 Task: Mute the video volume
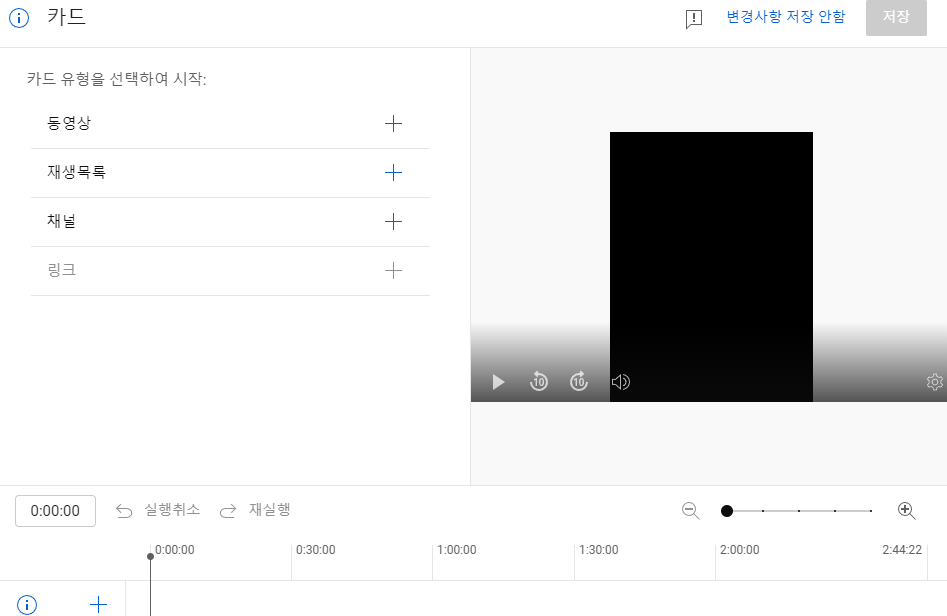621,382
